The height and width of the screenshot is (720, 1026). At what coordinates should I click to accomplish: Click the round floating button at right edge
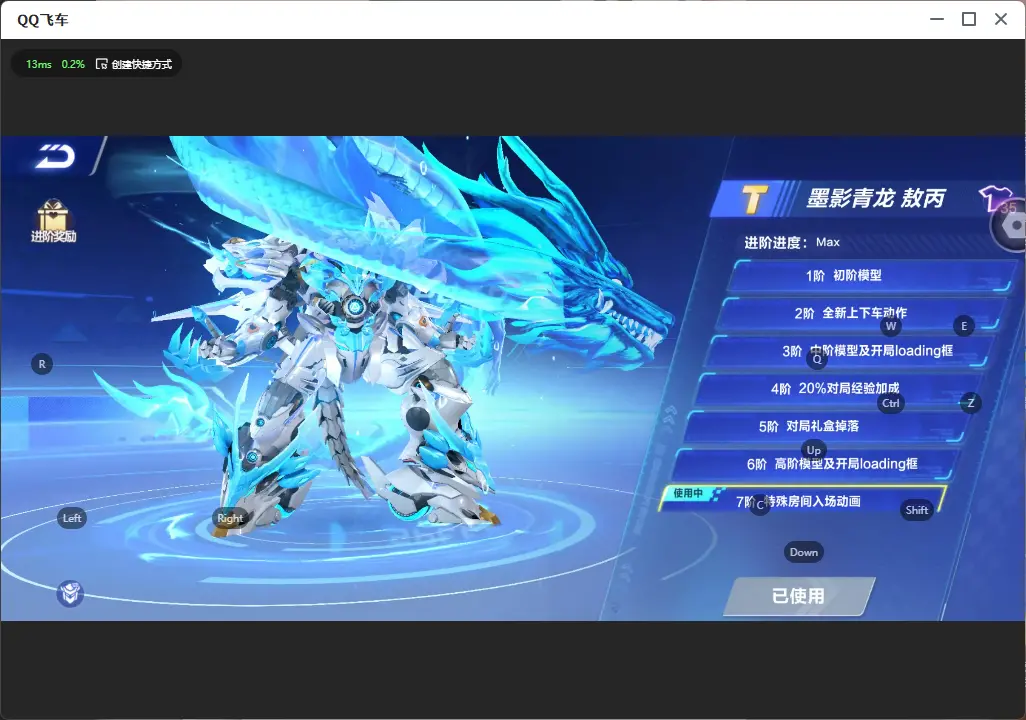click(1010, 226)
